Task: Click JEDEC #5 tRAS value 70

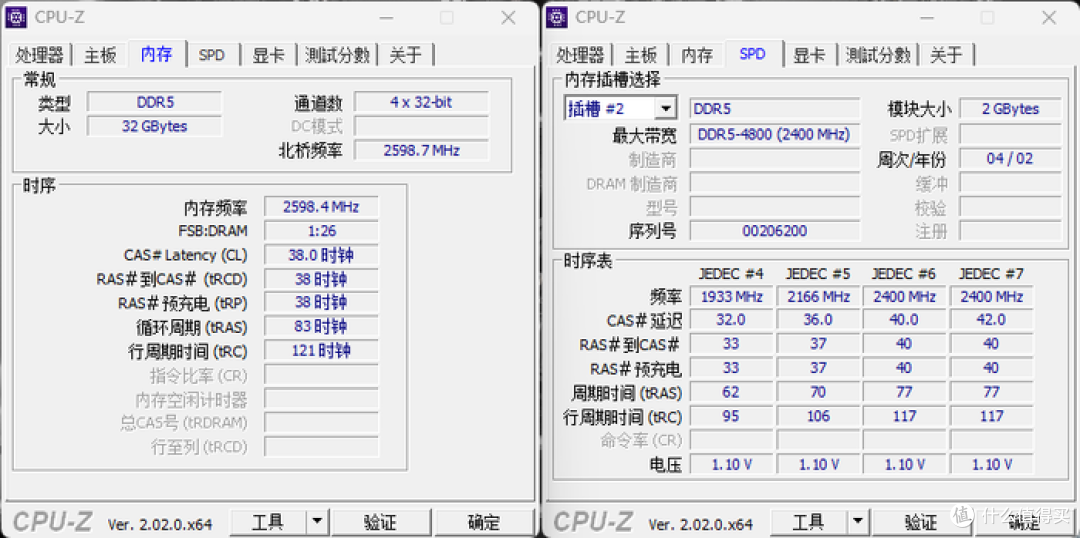Action: 818,392
